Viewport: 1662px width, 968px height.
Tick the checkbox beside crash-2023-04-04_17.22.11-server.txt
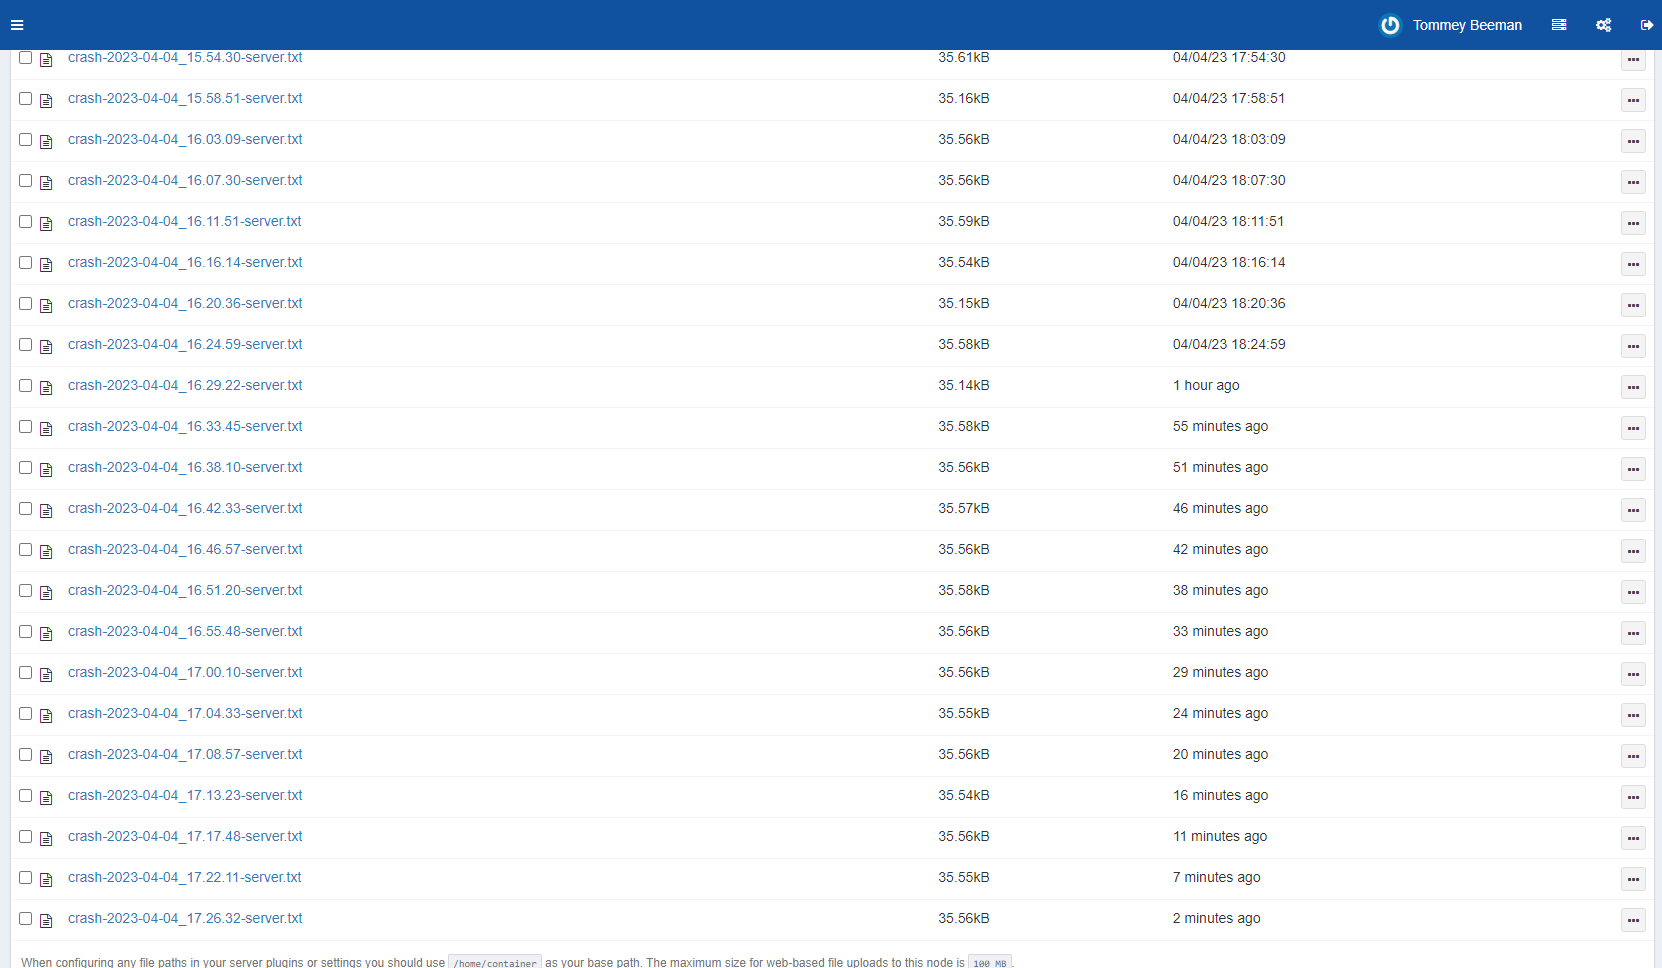coord(25,878)
